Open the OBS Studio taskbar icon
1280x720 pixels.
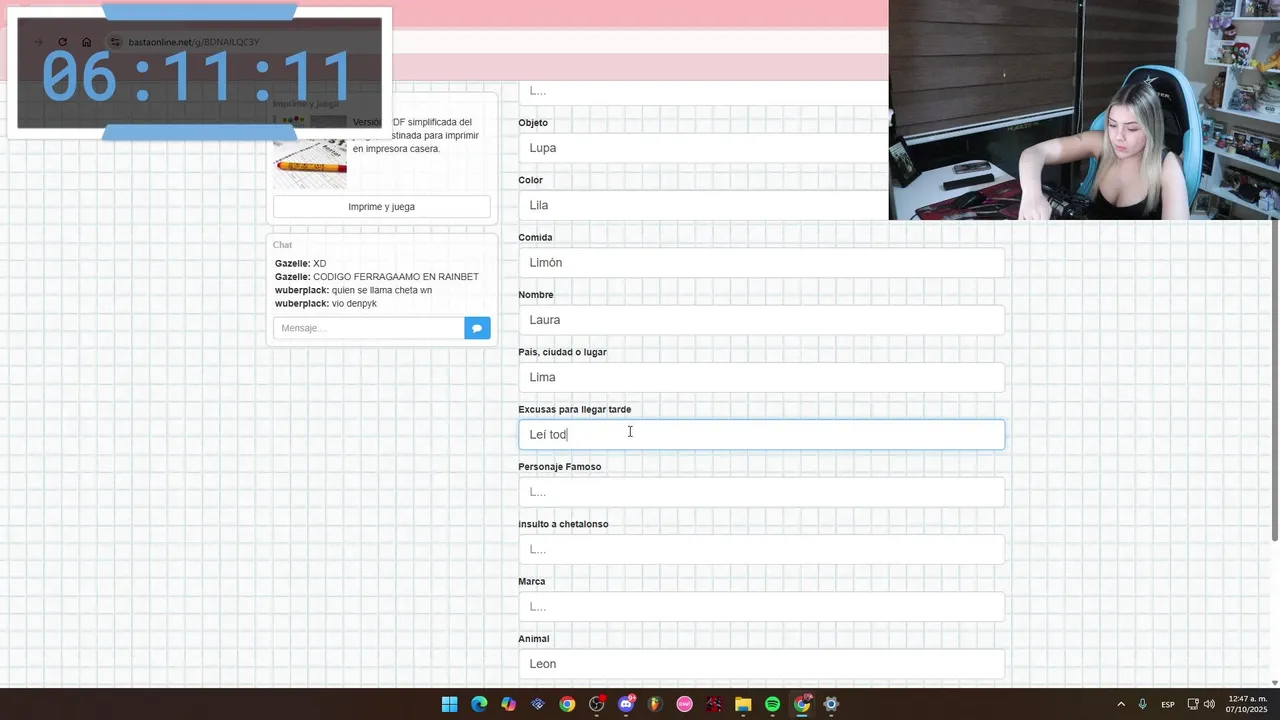click(x=597, y=704)
